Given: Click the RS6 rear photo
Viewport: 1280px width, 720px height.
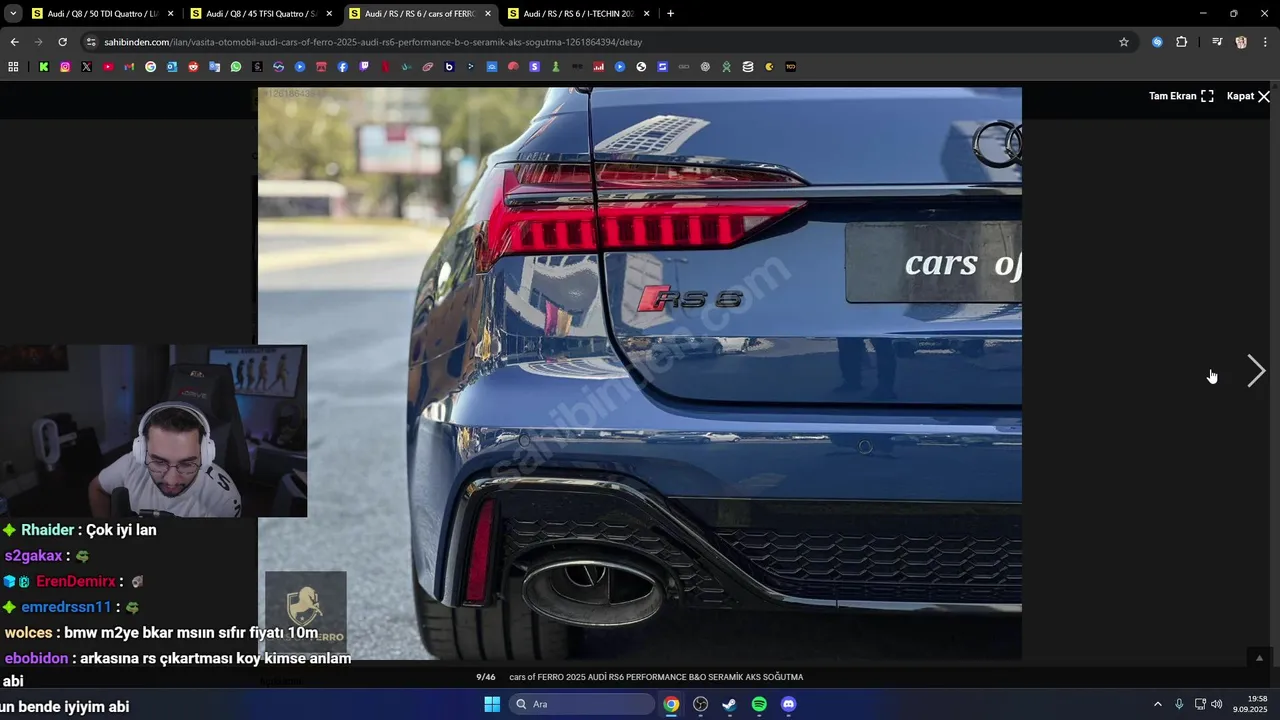Looking at the screenshot, I should 640,373.
